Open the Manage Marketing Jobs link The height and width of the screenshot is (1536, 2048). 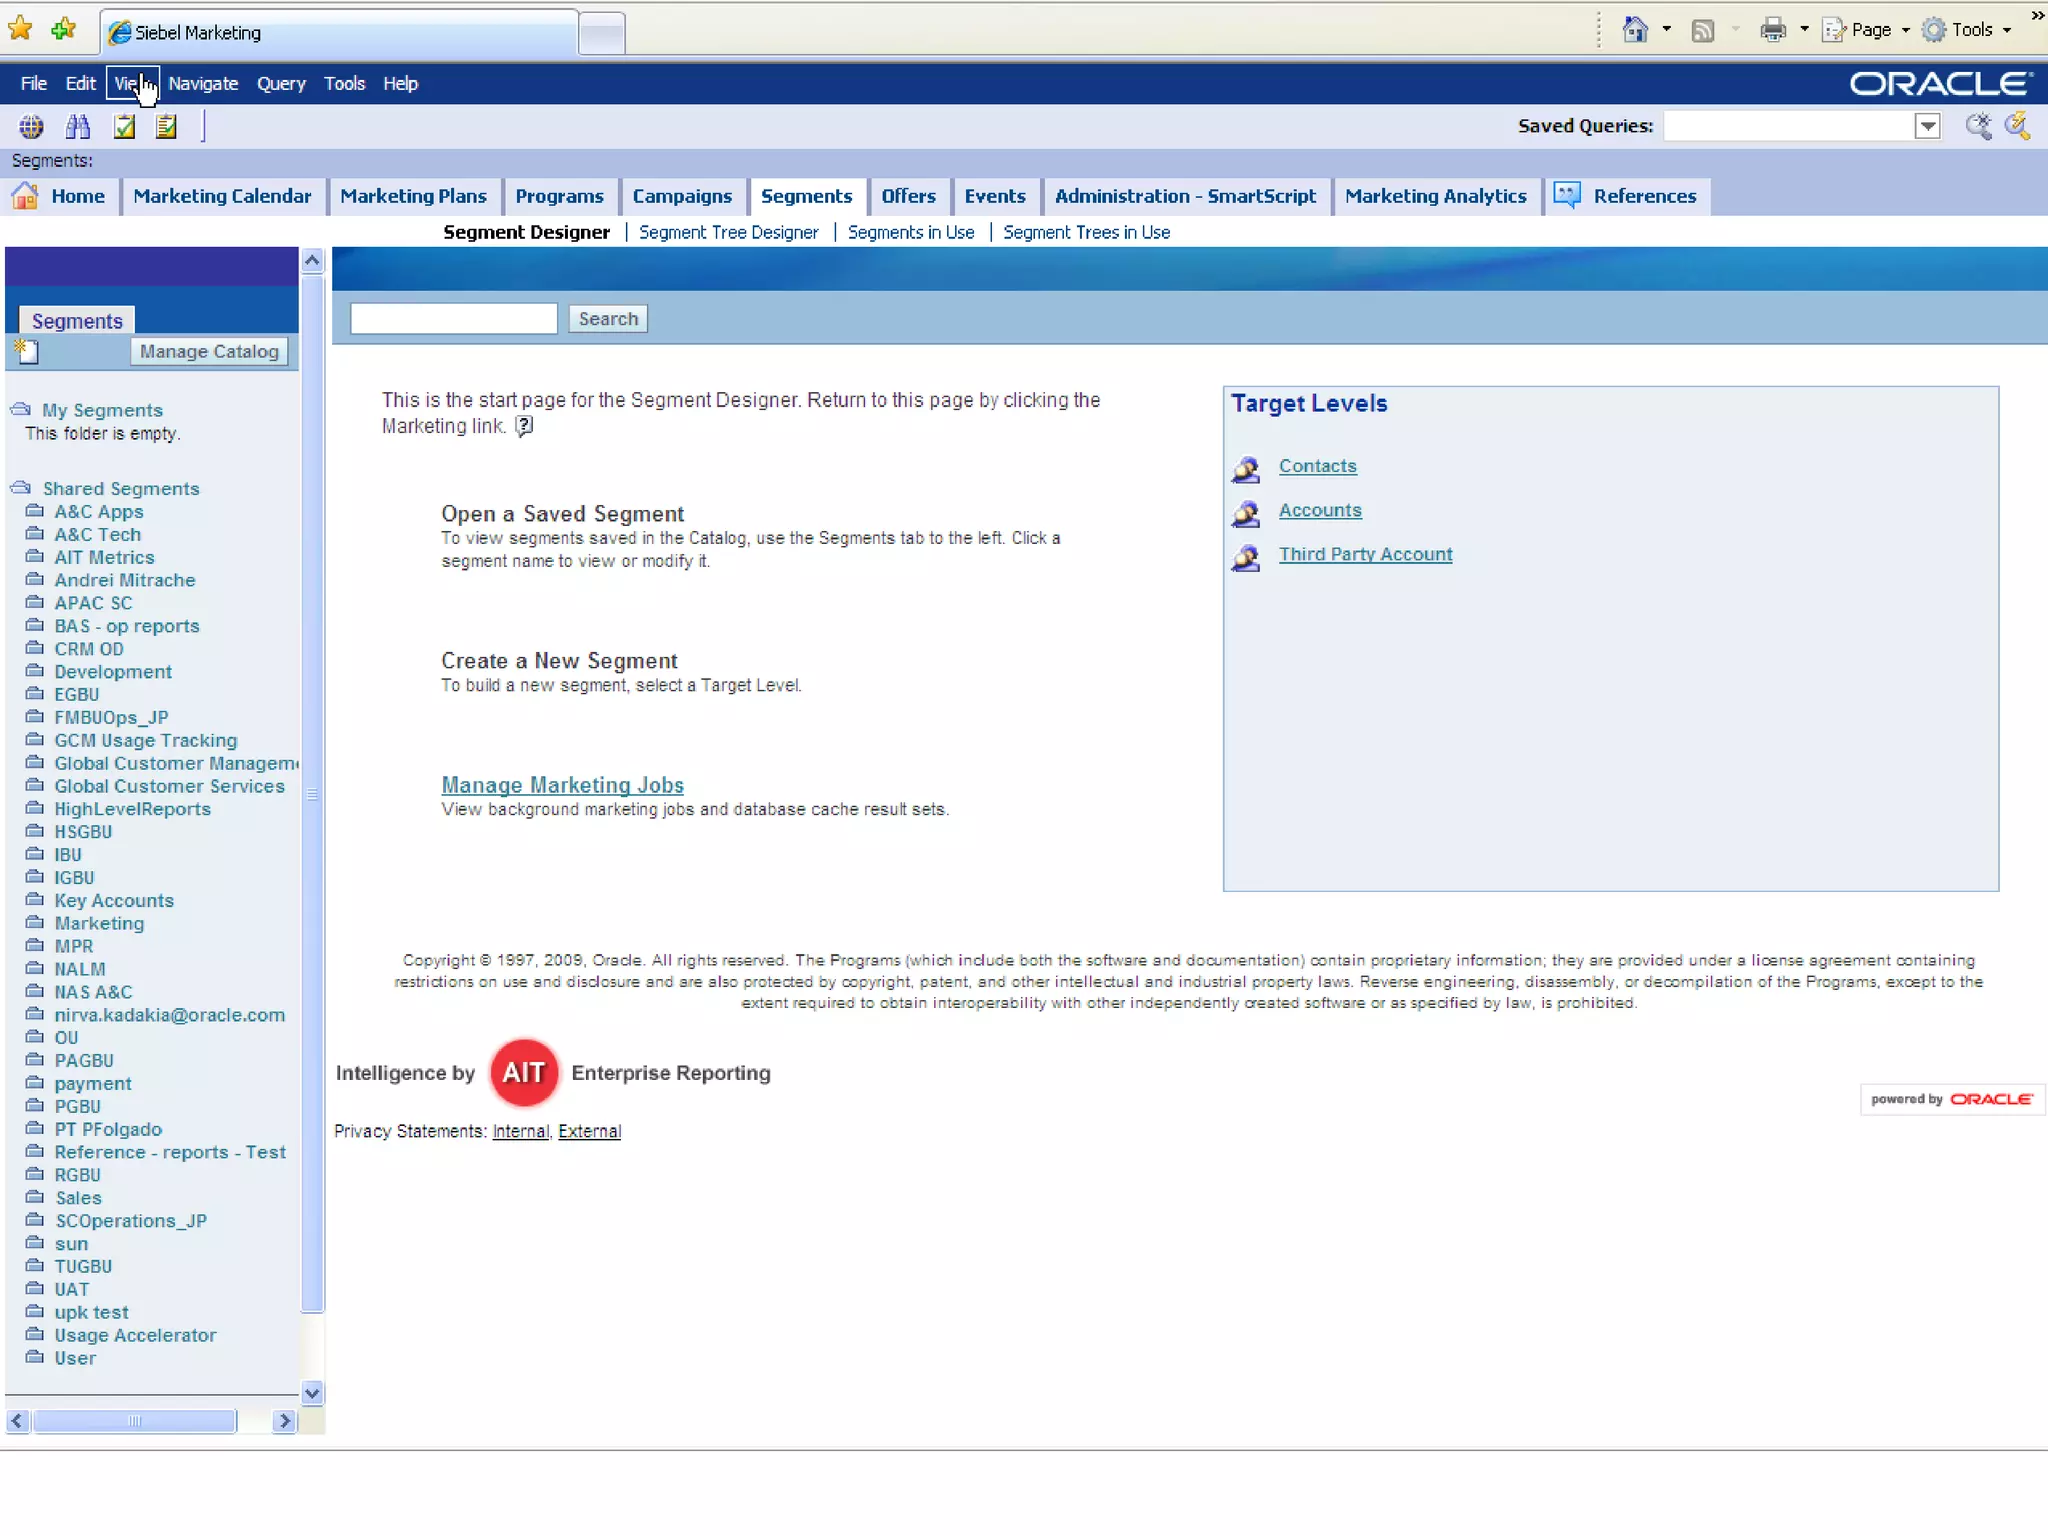coord(563,785)
